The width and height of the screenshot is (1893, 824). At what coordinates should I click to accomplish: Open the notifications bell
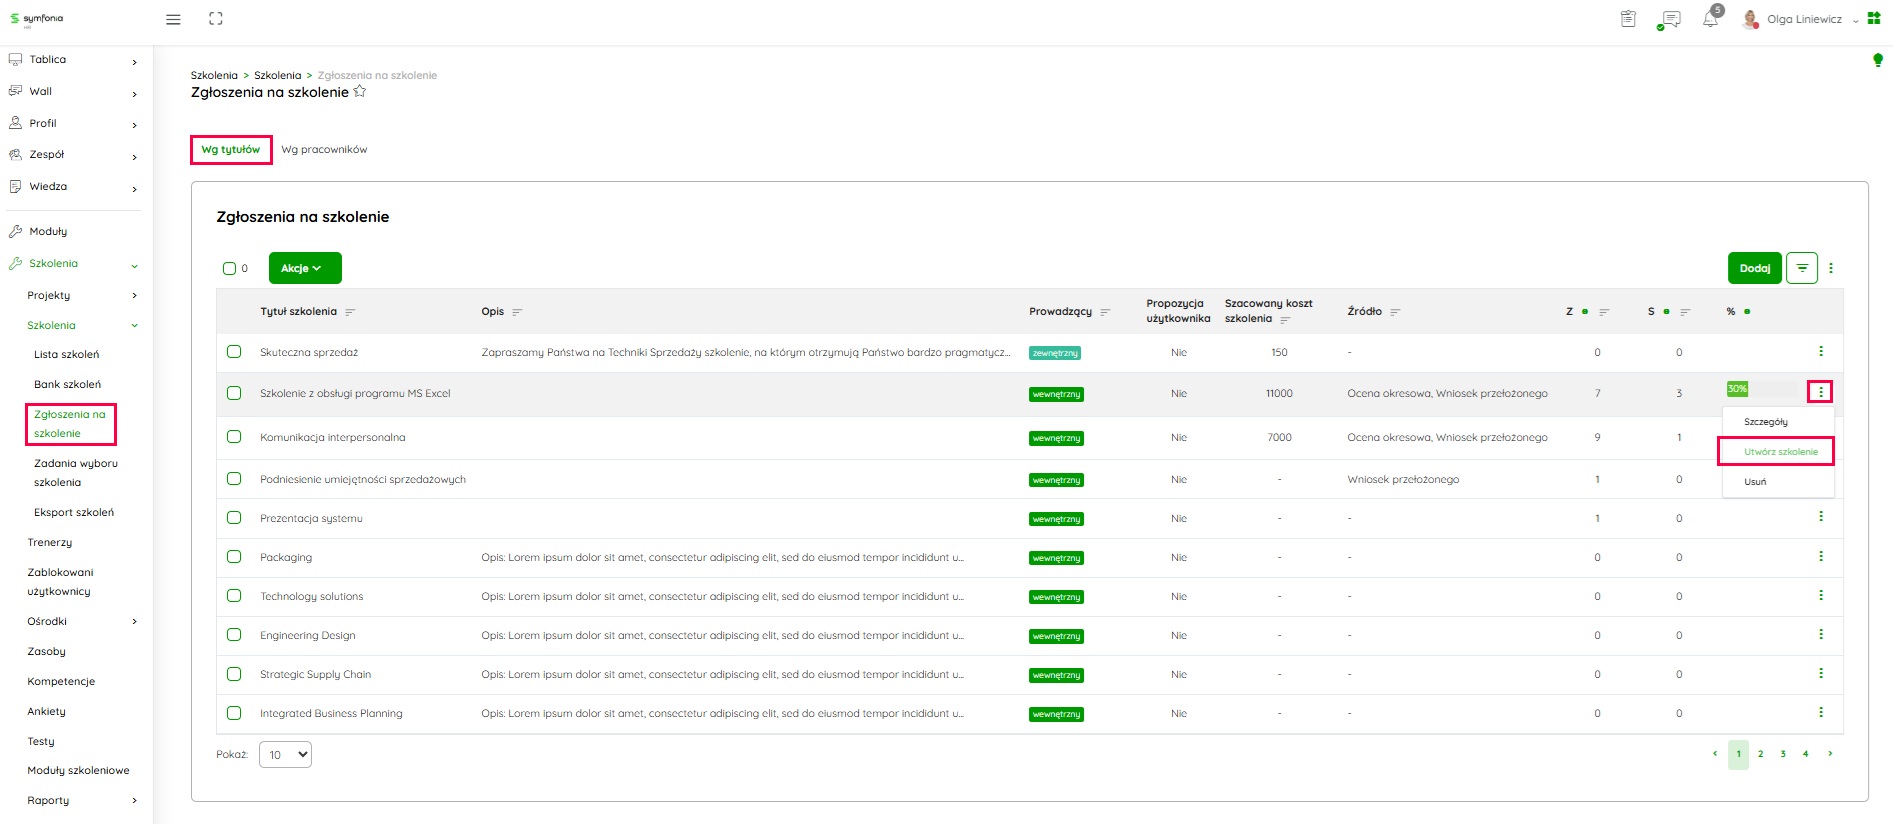click(1711, 19)
